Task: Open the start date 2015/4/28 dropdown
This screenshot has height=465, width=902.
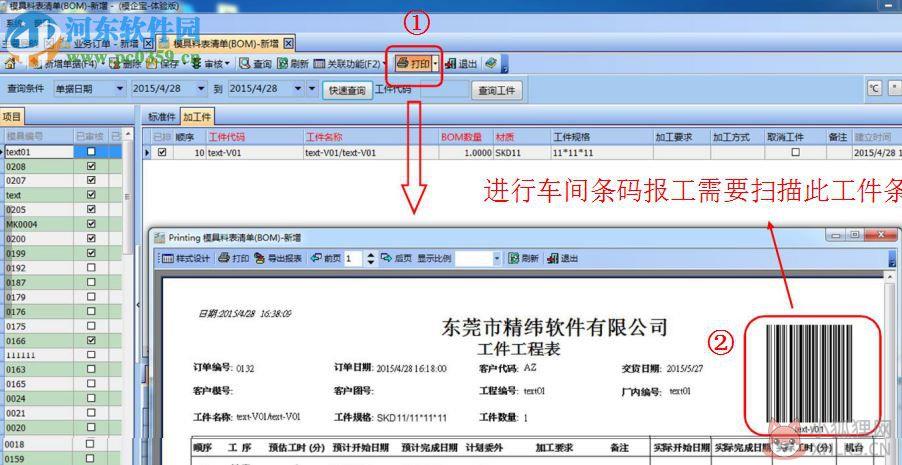Action: click(201, 89)
